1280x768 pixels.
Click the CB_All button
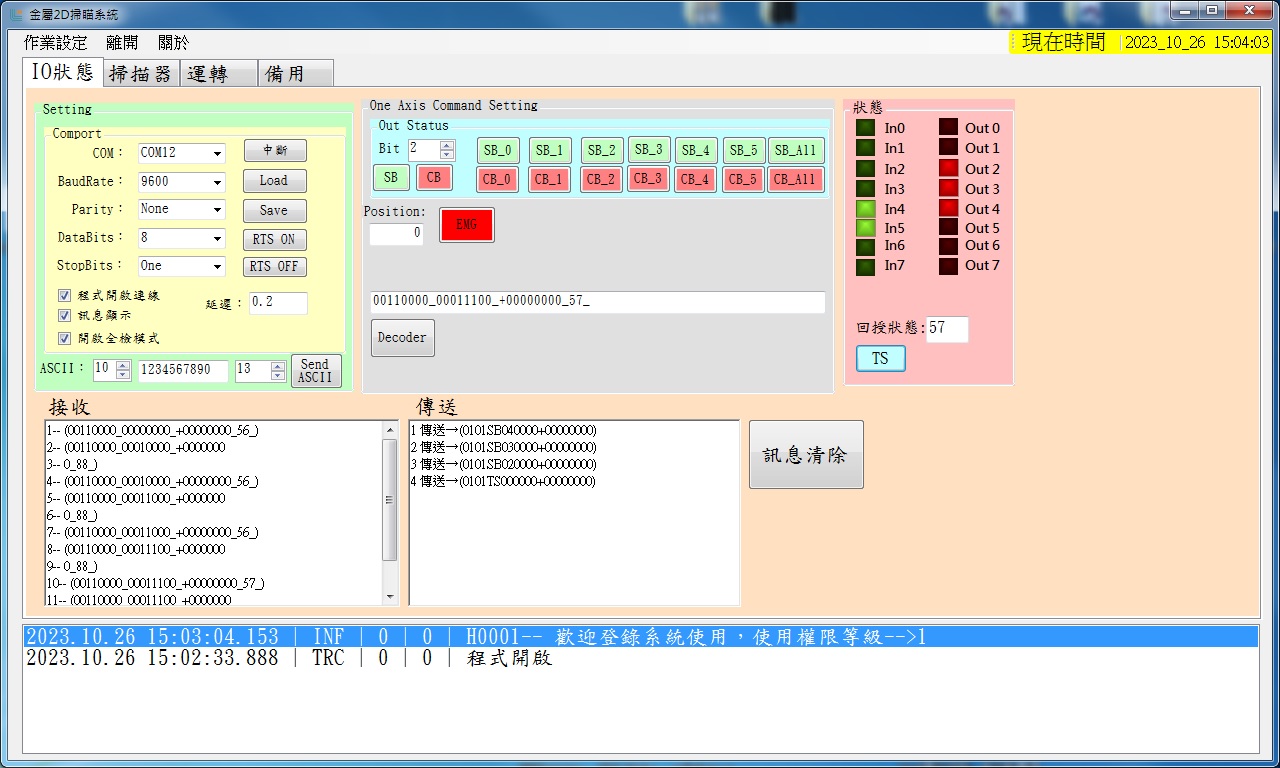[x=796, y=180]
